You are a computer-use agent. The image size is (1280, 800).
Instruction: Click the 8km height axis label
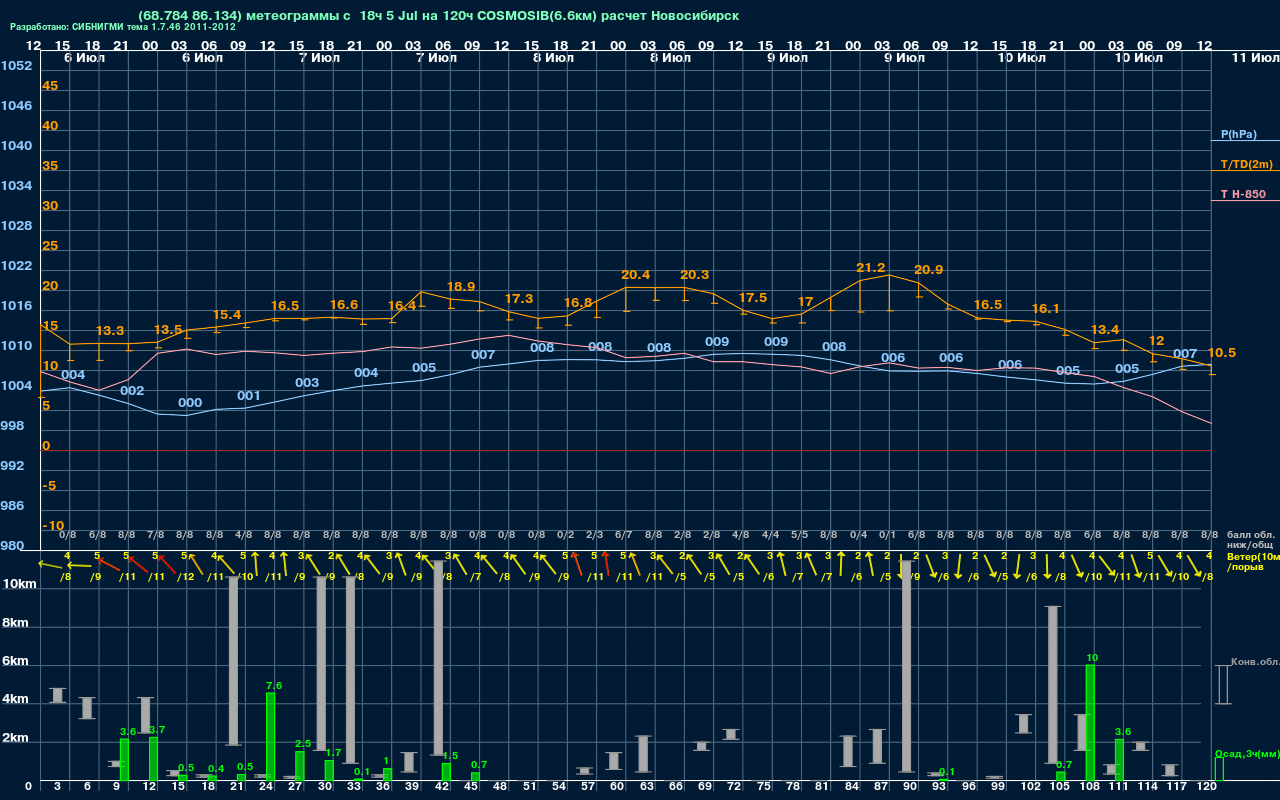(x=13, y=622)
